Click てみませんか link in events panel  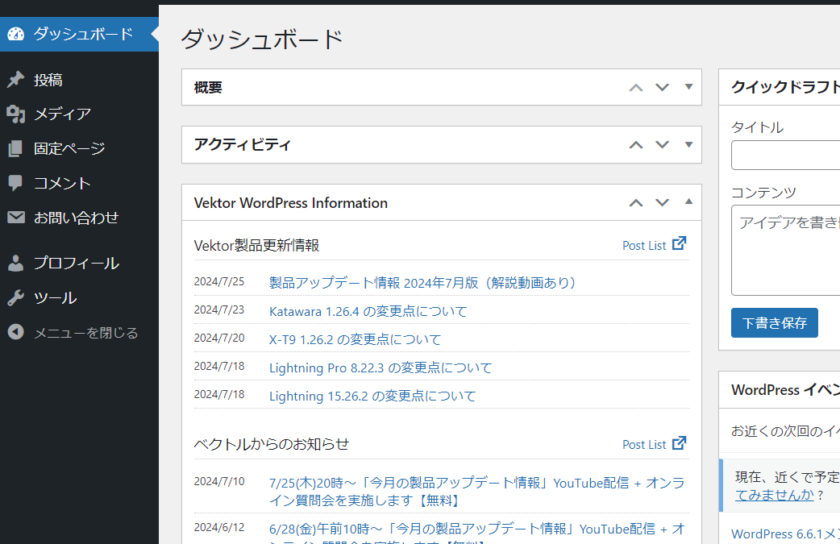point(774,495)
